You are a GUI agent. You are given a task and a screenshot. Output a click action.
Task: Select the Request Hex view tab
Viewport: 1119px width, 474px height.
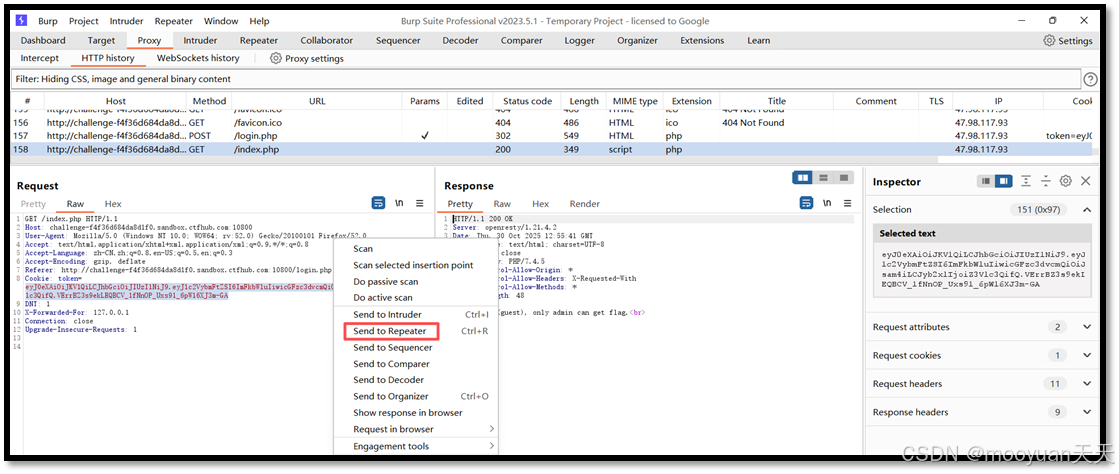(x=113, y=204)
